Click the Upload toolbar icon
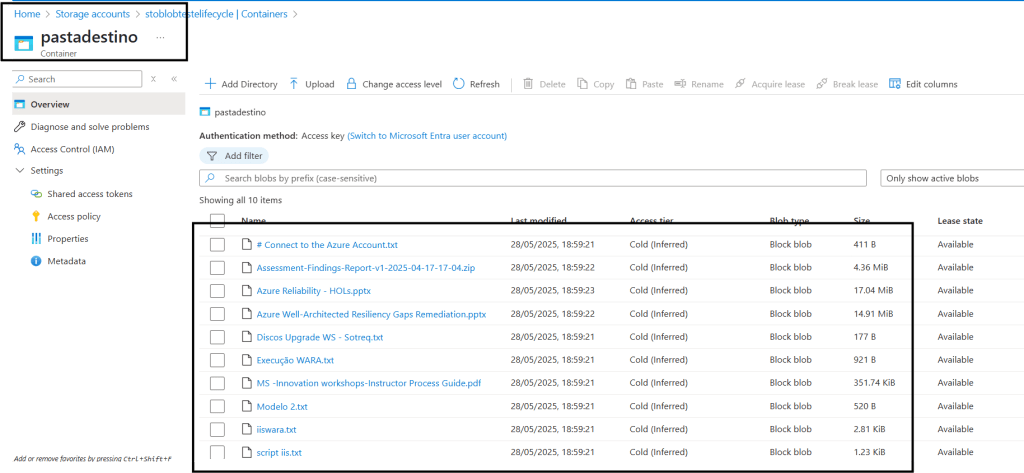The width and height of the screenshot is (1024, 473). (x=294, y=84)
